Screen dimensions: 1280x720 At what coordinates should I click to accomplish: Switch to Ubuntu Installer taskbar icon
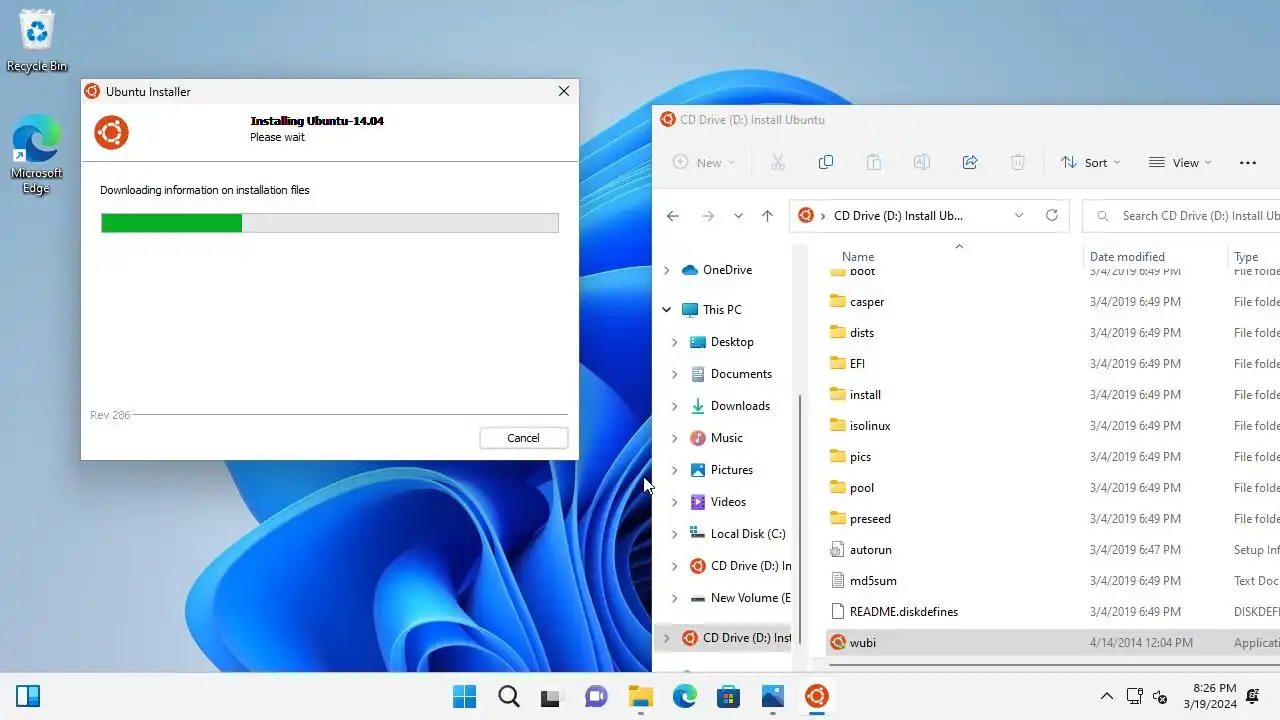pyautogui.click(x=816, y=696)
